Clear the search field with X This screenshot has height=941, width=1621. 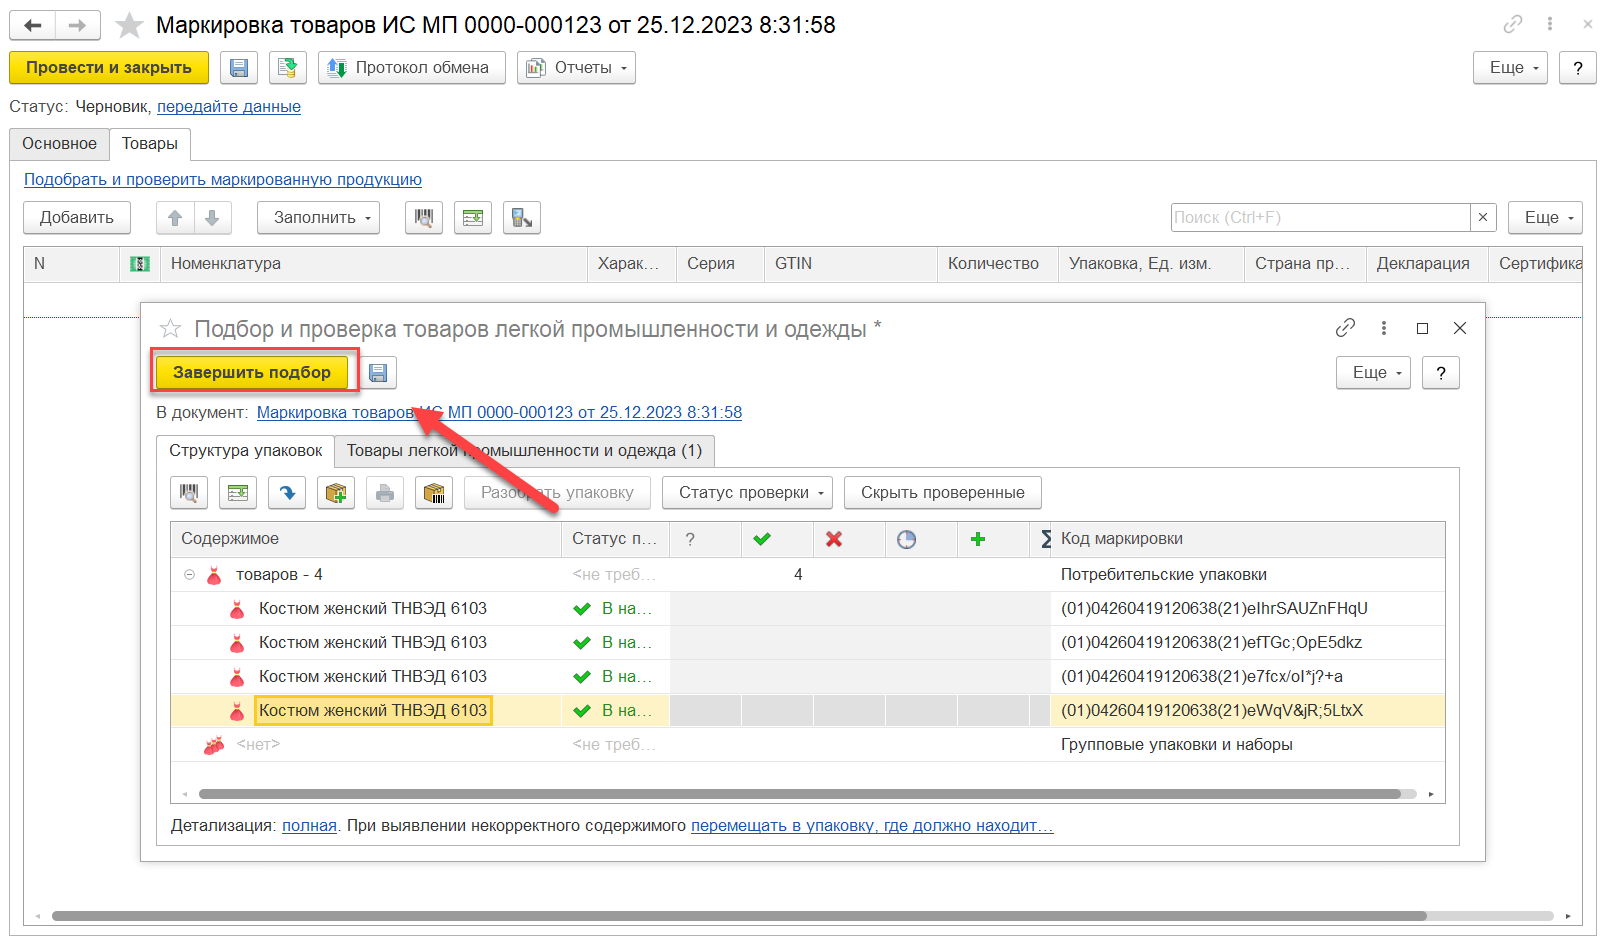[x=1483, y=218]
